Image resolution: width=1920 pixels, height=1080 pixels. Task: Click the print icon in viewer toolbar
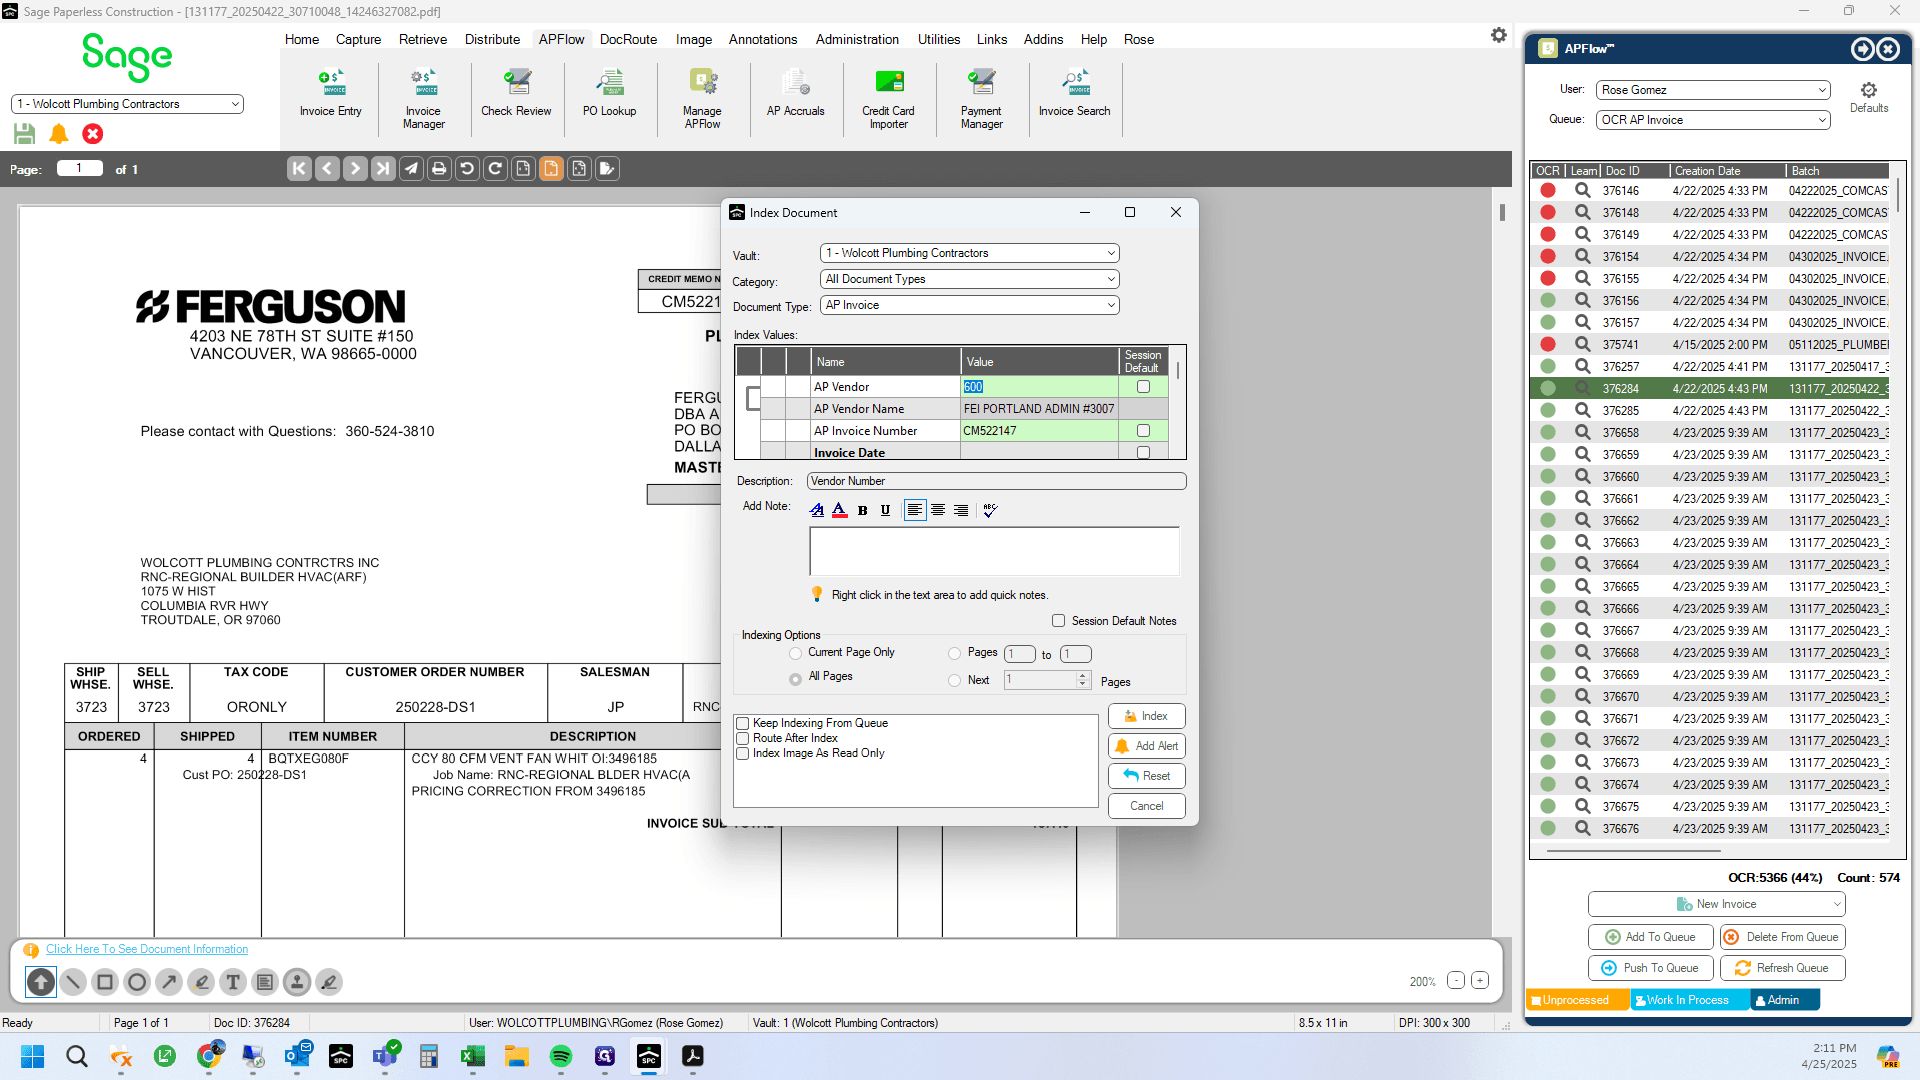439,168
